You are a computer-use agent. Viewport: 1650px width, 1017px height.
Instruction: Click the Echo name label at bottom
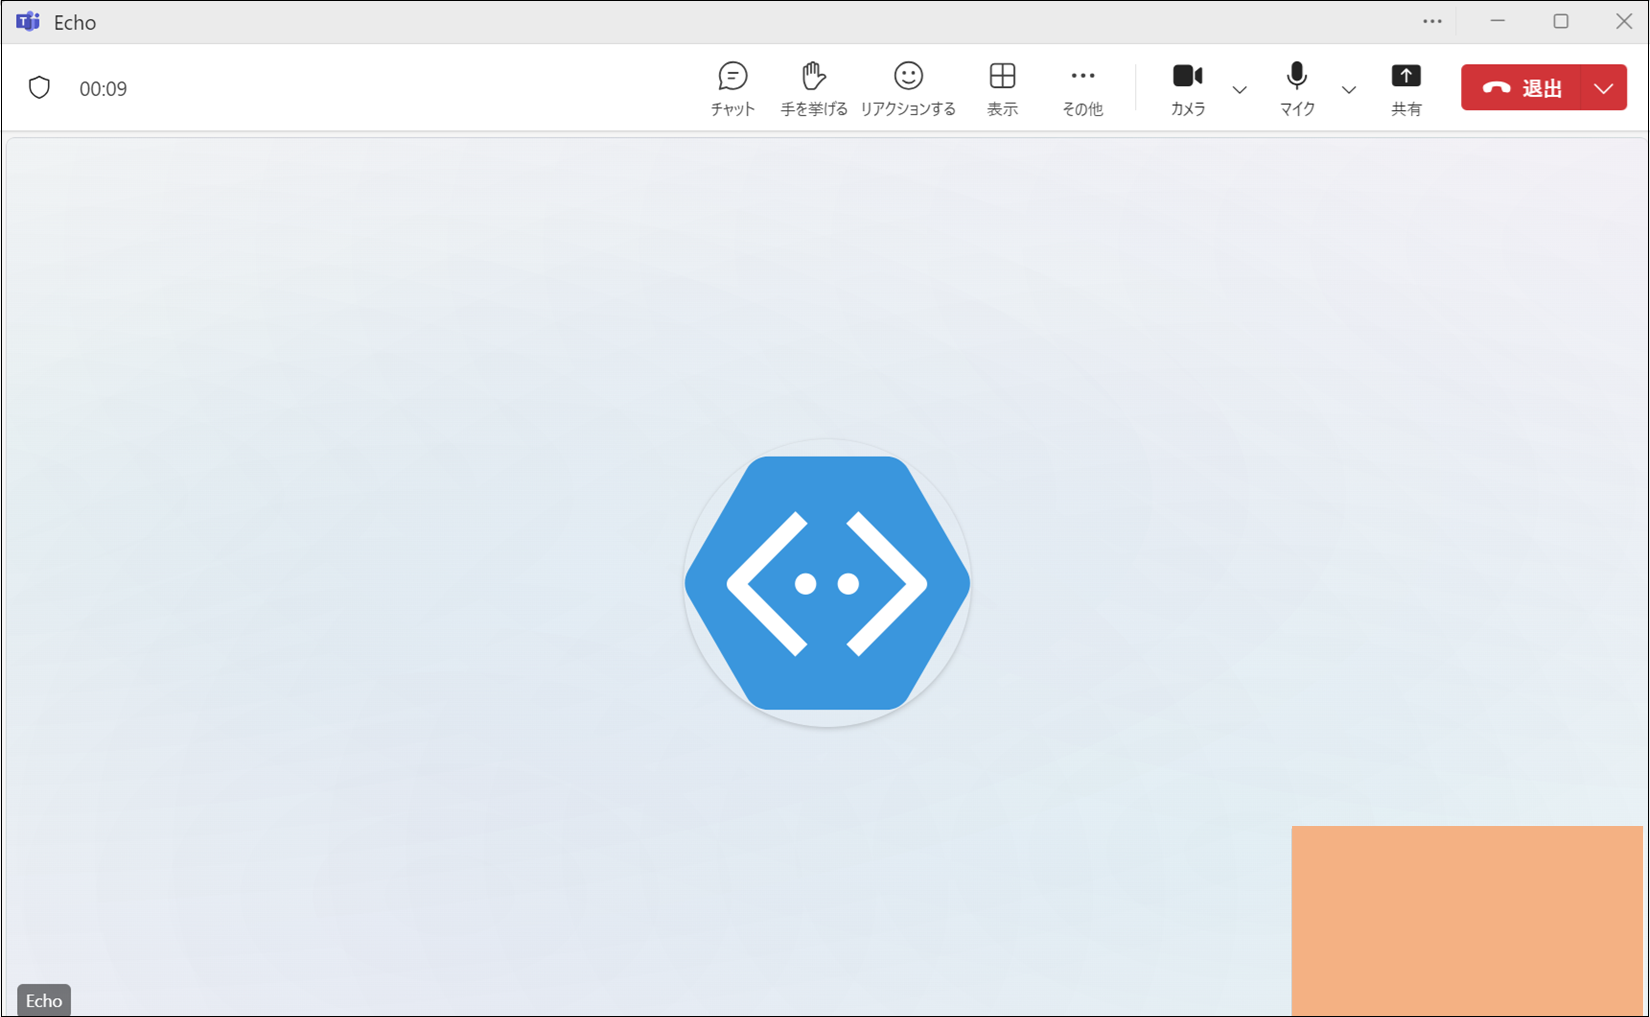tap(44, 1000)
